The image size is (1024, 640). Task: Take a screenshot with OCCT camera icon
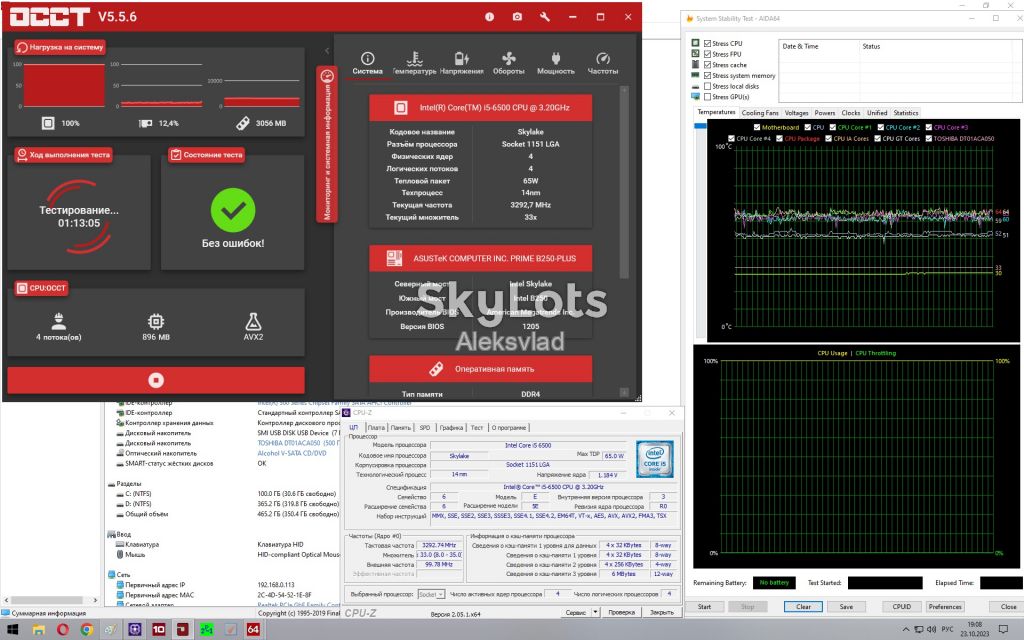[517, 17]
